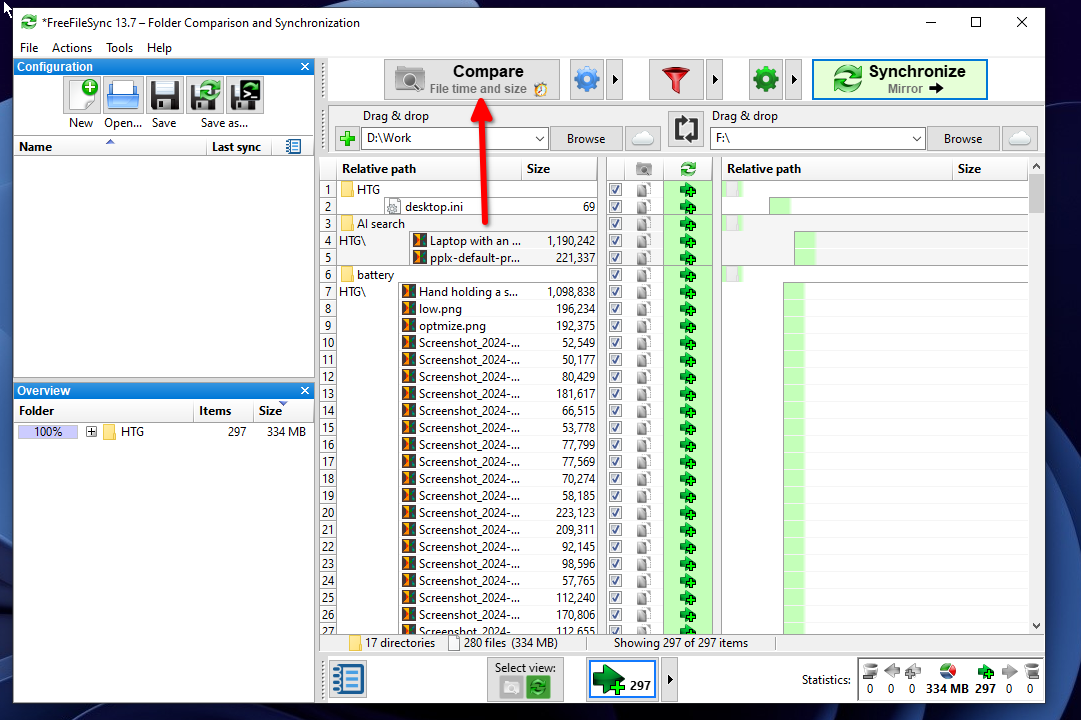Click the New configuration icon
This screenshot has width=1081, height=720.
(82, 95)
